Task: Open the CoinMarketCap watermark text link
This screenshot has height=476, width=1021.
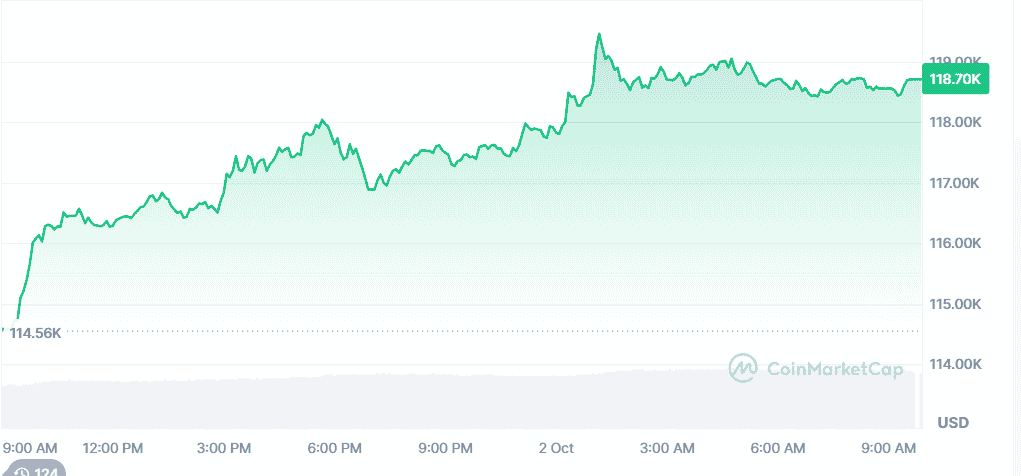Action: click(x=835, y=368)
